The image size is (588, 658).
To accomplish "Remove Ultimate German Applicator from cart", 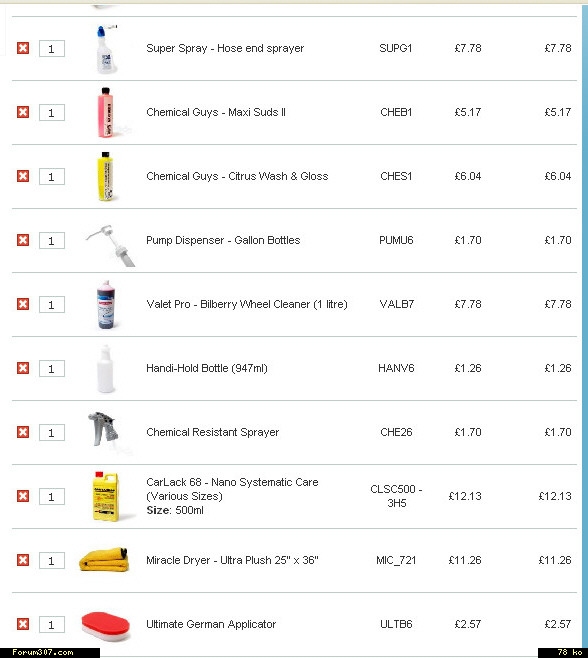I will [23, 624].
